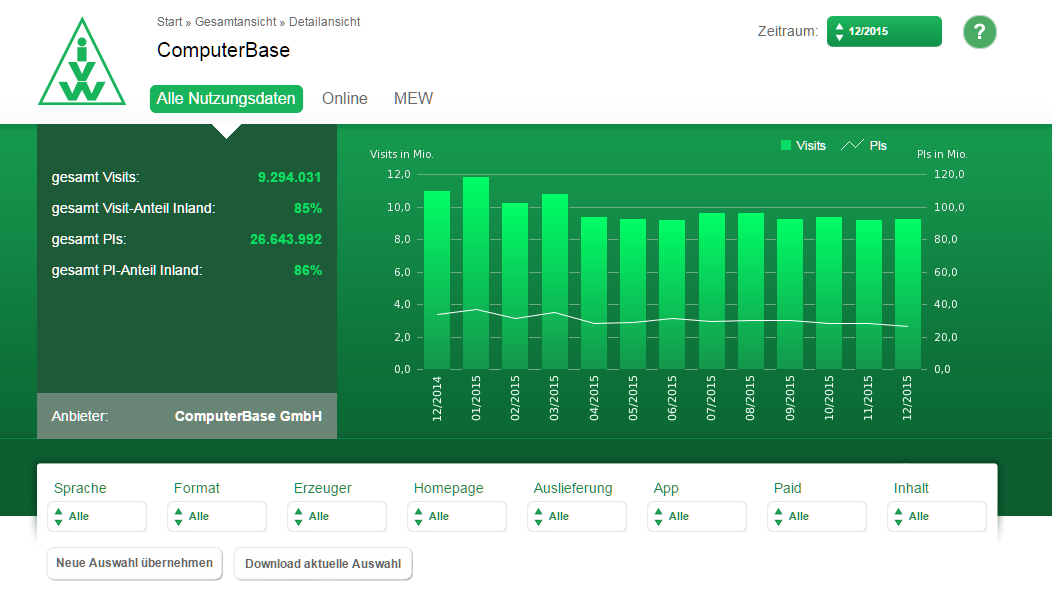Click the 09/2015 visits bar
This screenshot has height=594, width=1052.
(790, 294)
